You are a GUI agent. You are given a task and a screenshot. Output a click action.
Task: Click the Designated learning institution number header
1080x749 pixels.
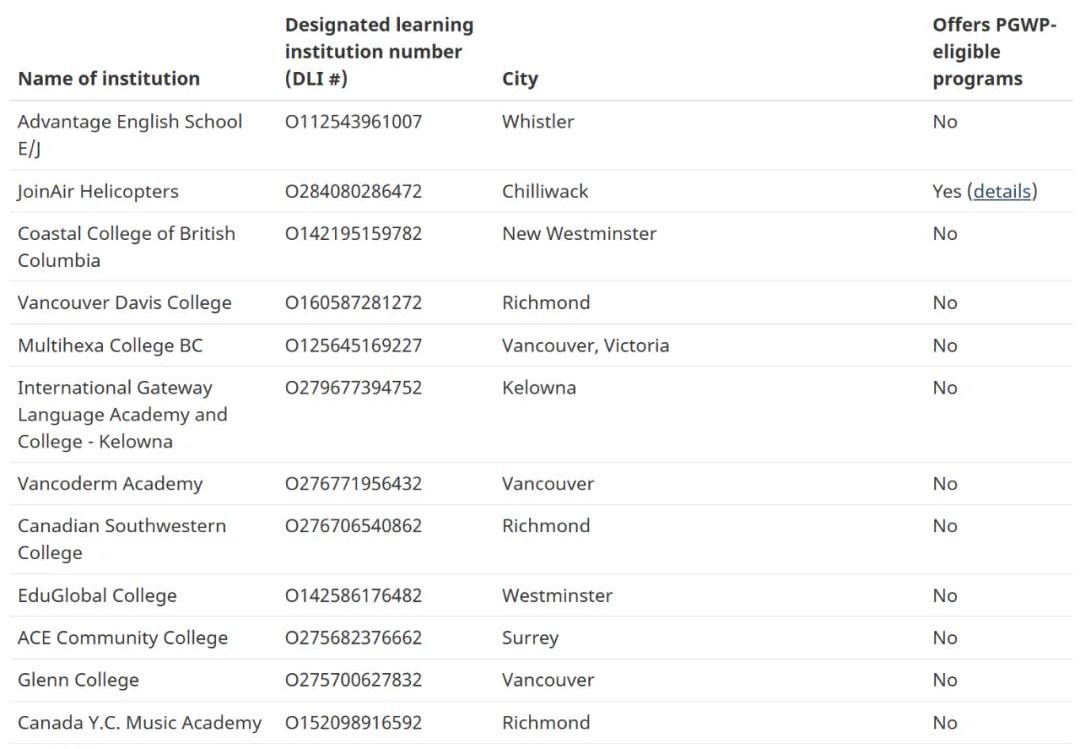[x=380, y=52]
